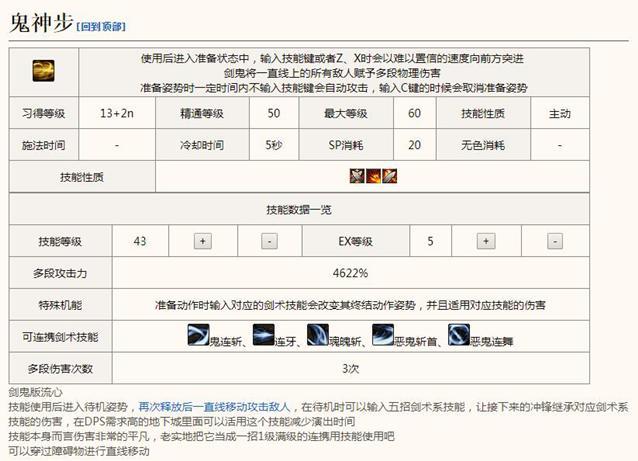Click the skill level value 43

(140, 241)
